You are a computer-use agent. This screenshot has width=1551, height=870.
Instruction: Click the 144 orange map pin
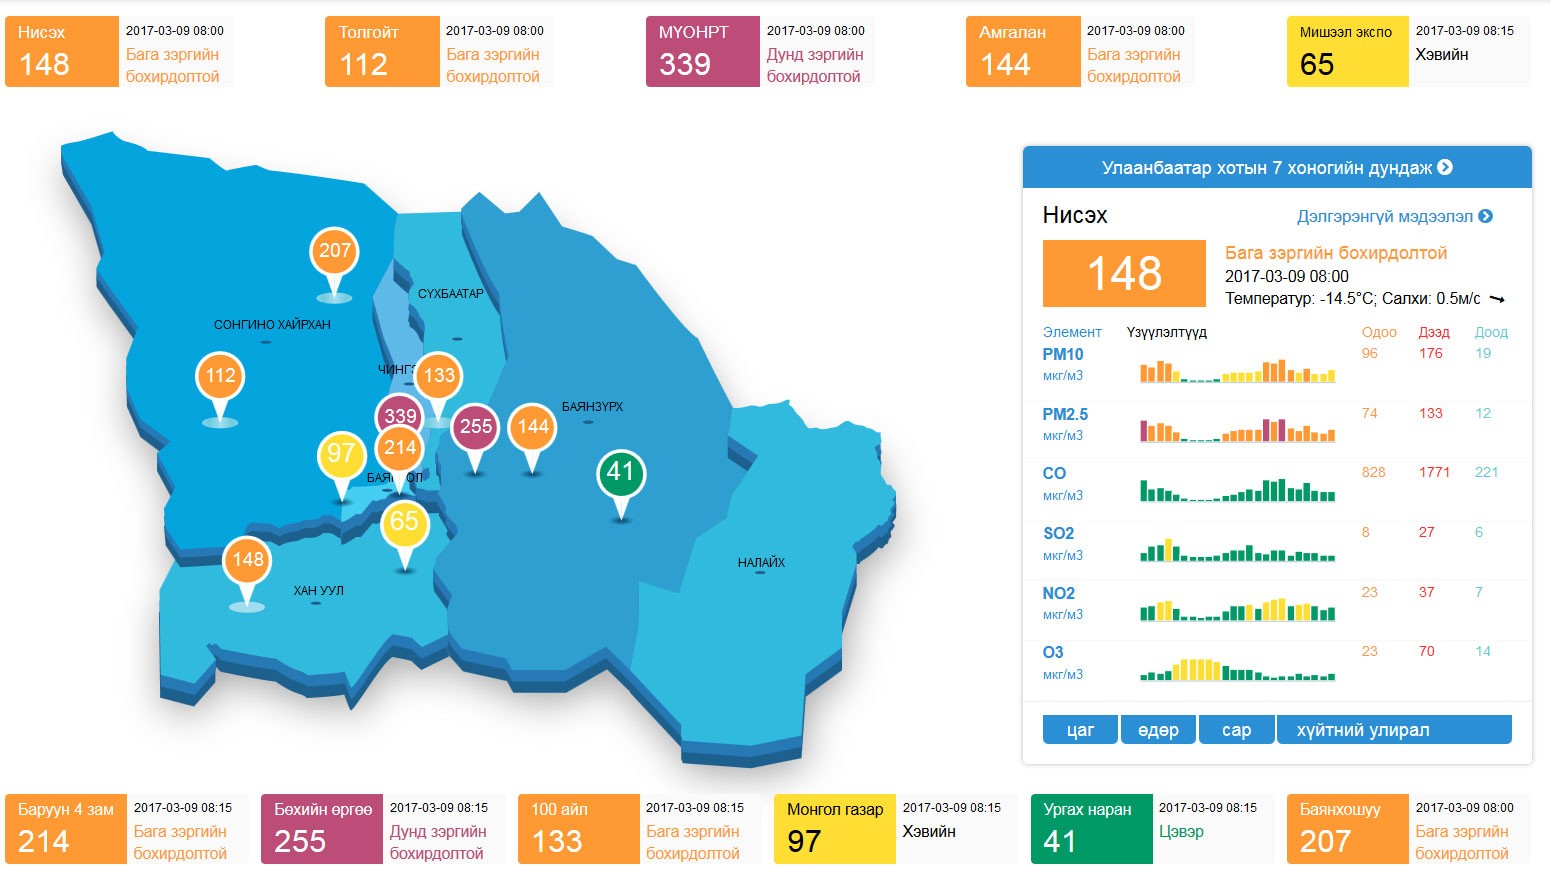[533, 427]
